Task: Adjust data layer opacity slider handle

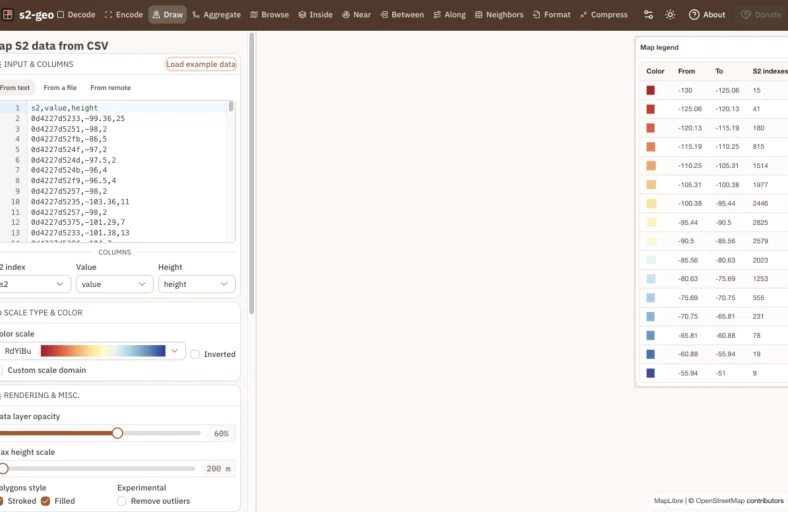Action: pos(117,433)
